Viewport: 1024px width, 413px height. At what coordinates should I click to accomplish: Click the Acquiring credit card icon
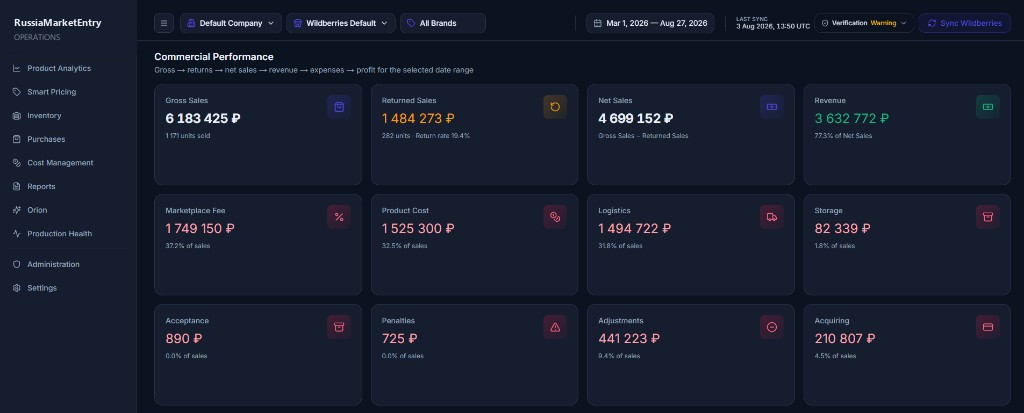coord(987,327)
